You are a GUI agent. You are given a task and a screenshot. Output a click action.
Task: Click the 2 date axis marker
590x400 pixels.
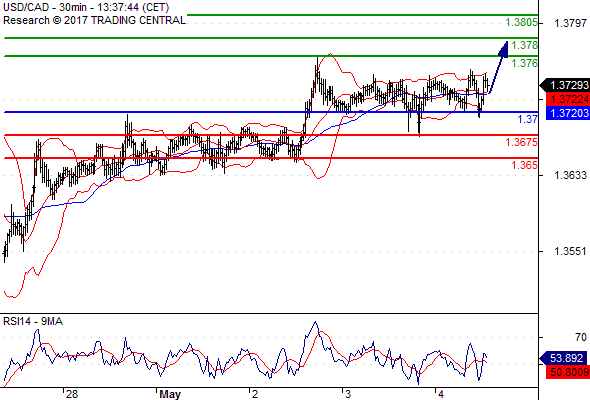255,394
